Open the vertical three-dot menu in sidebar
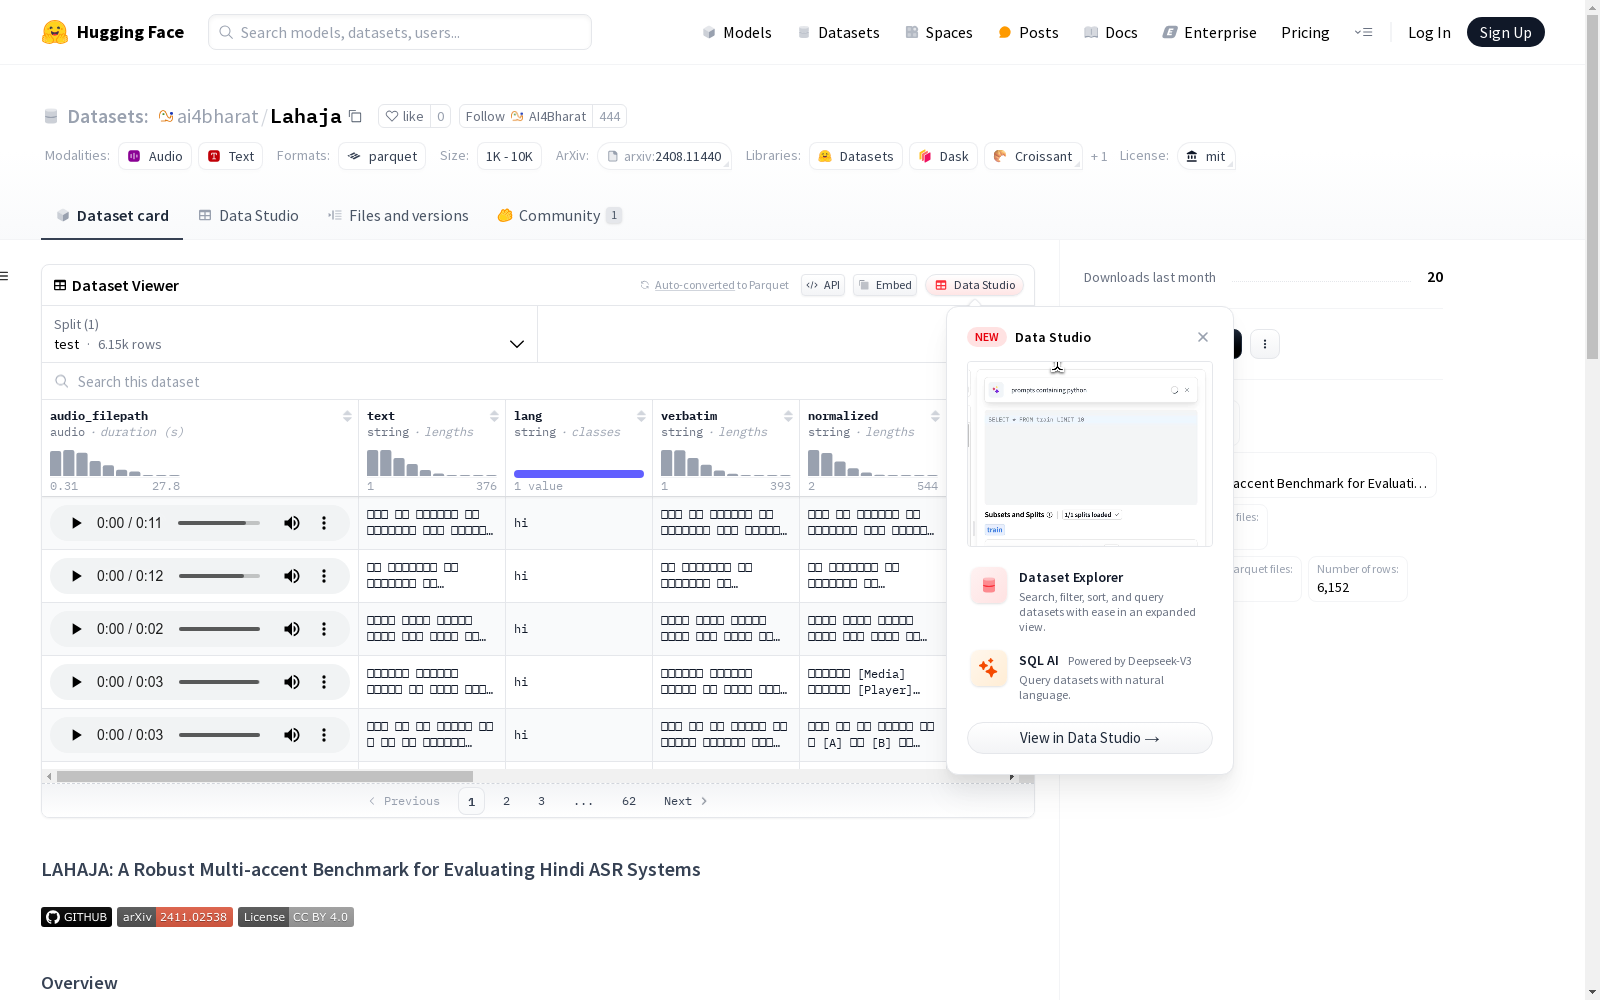The height and width of the screenshot is (1000, 1600). (x=1265, y=344)
